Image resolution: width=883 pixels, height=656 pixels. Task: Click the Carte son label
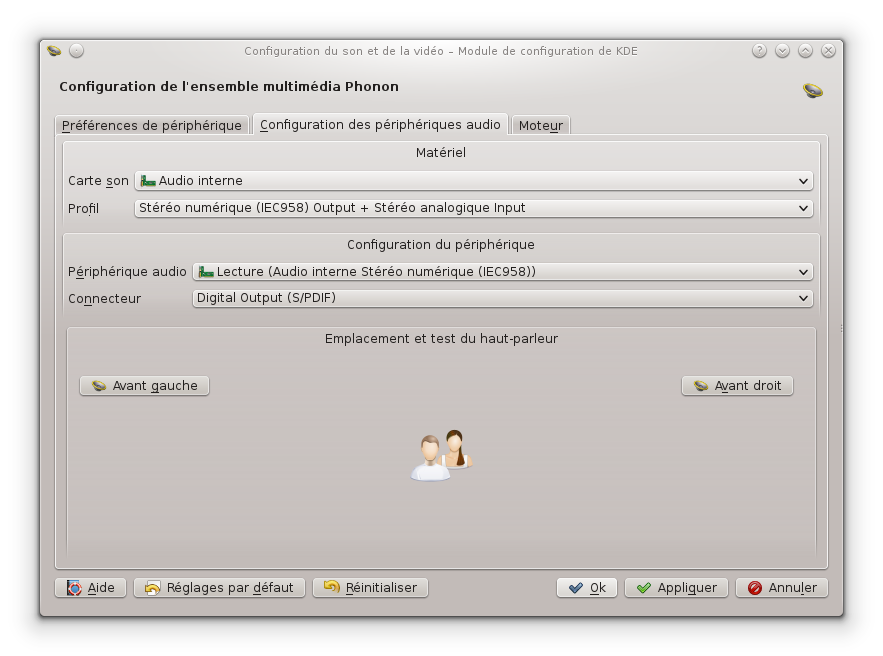tap(99, 181)
